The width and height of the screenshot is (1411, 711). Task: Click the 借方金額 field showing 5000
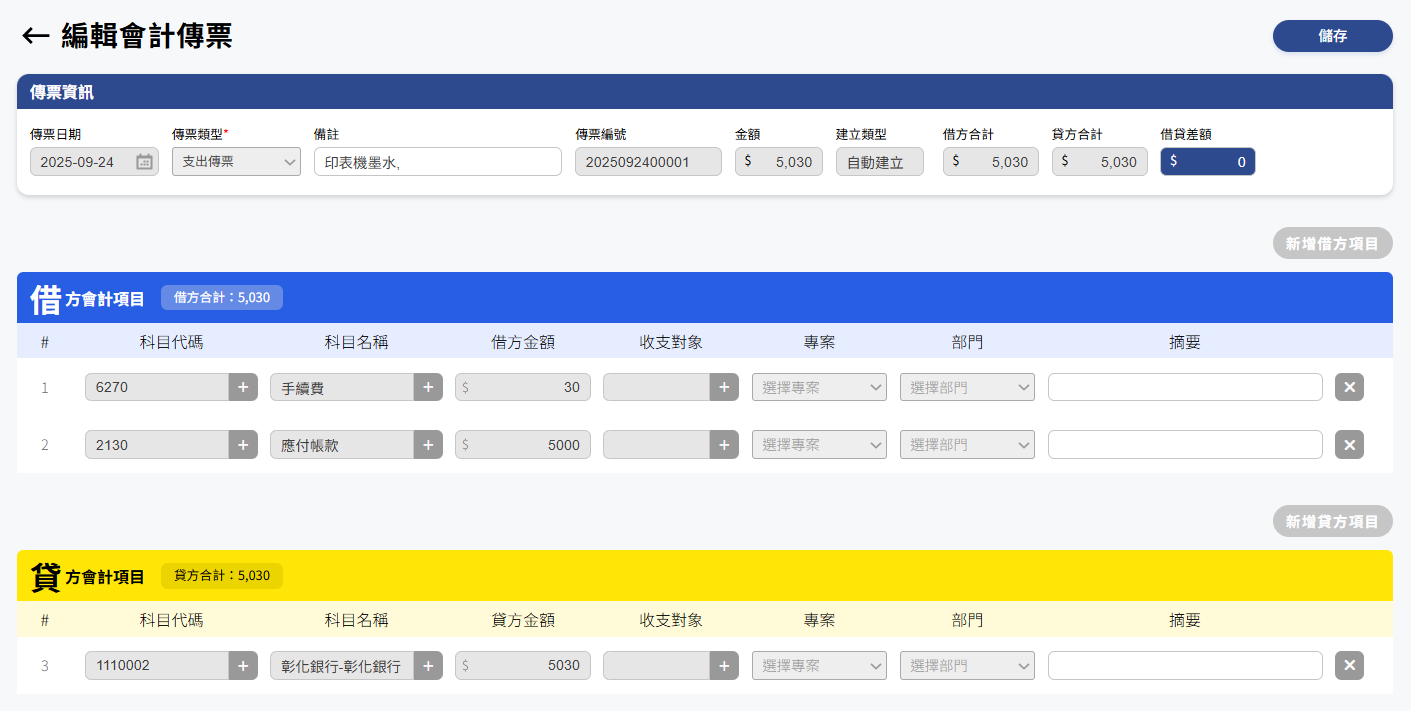coord(523,445)
